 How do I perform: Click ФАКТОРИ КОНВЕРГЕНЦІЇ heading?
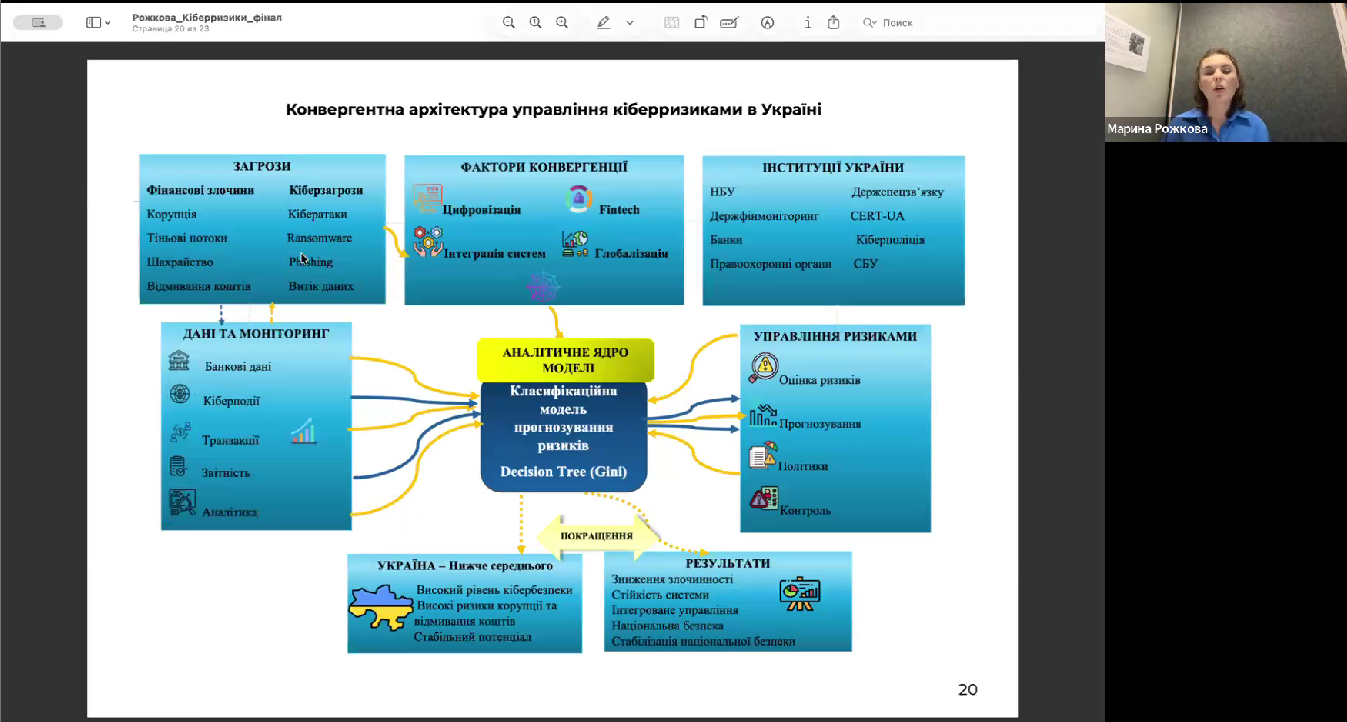click(x=544, y=167)
